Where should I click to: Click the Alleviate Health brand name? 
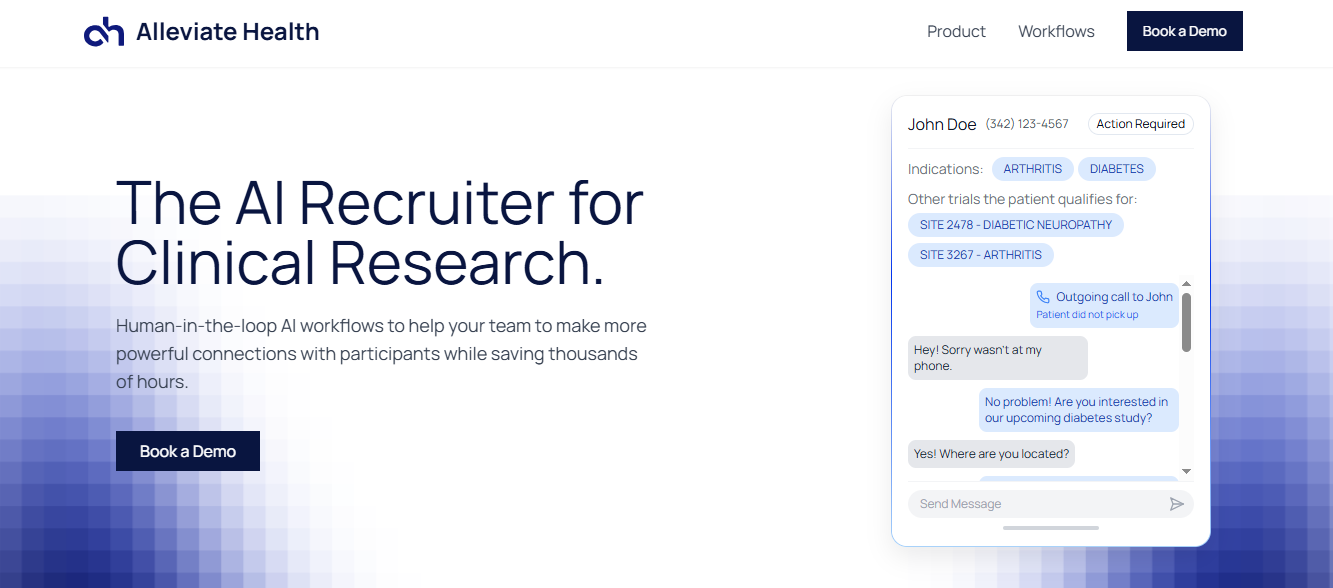227,32
